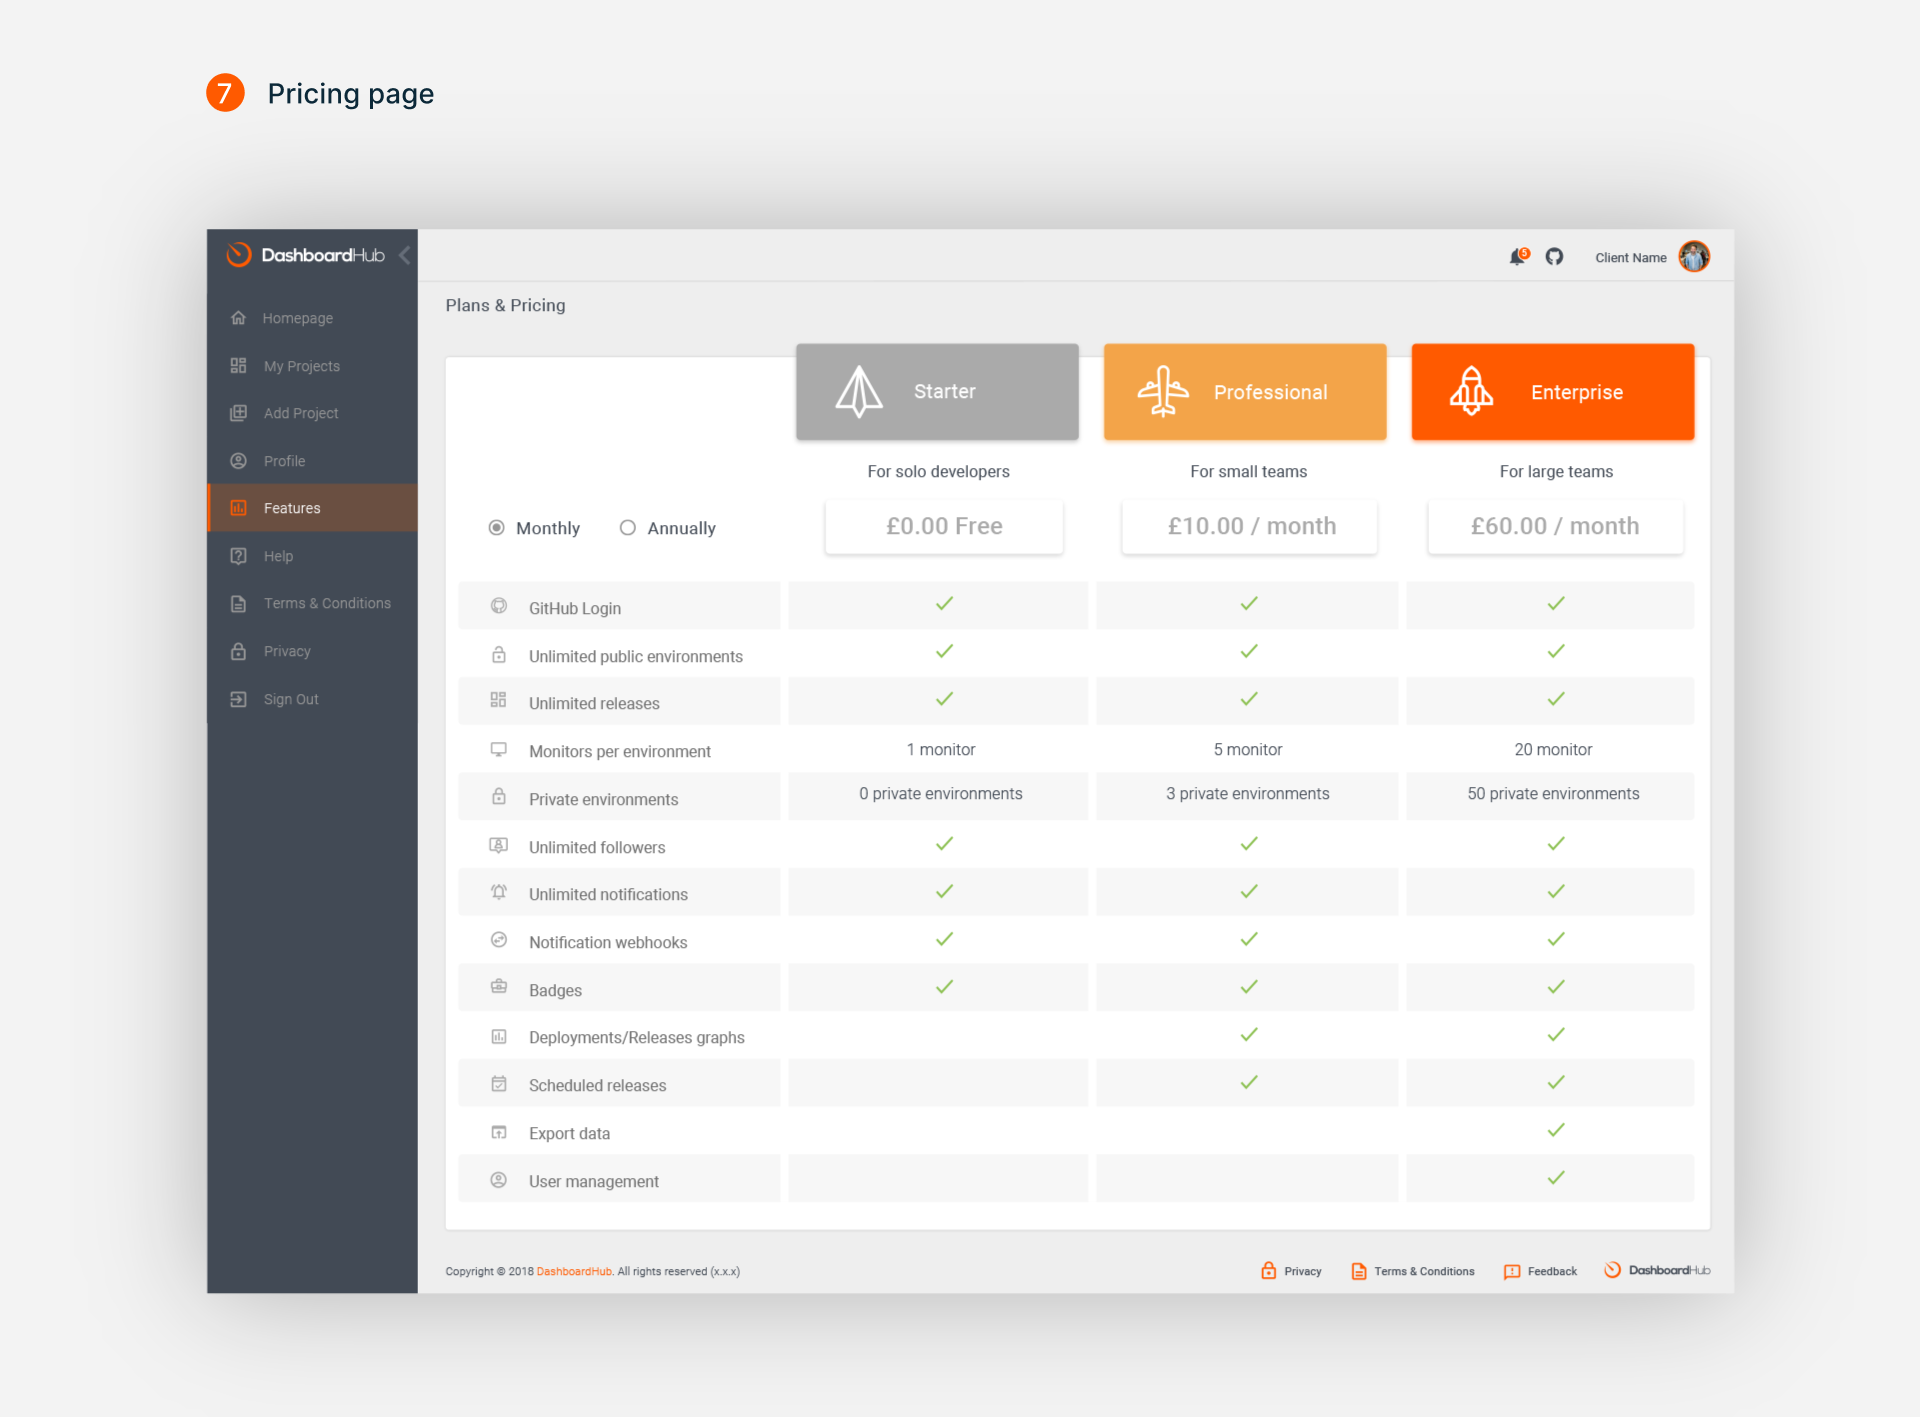Open the DashboardHub copyright link

pos(574,1272)
